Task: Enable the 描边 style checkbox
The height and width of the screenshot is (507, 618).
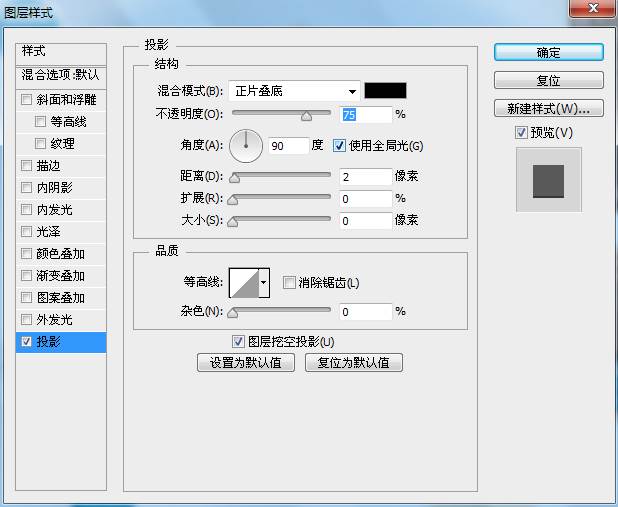Action: (x=26, y=166)
